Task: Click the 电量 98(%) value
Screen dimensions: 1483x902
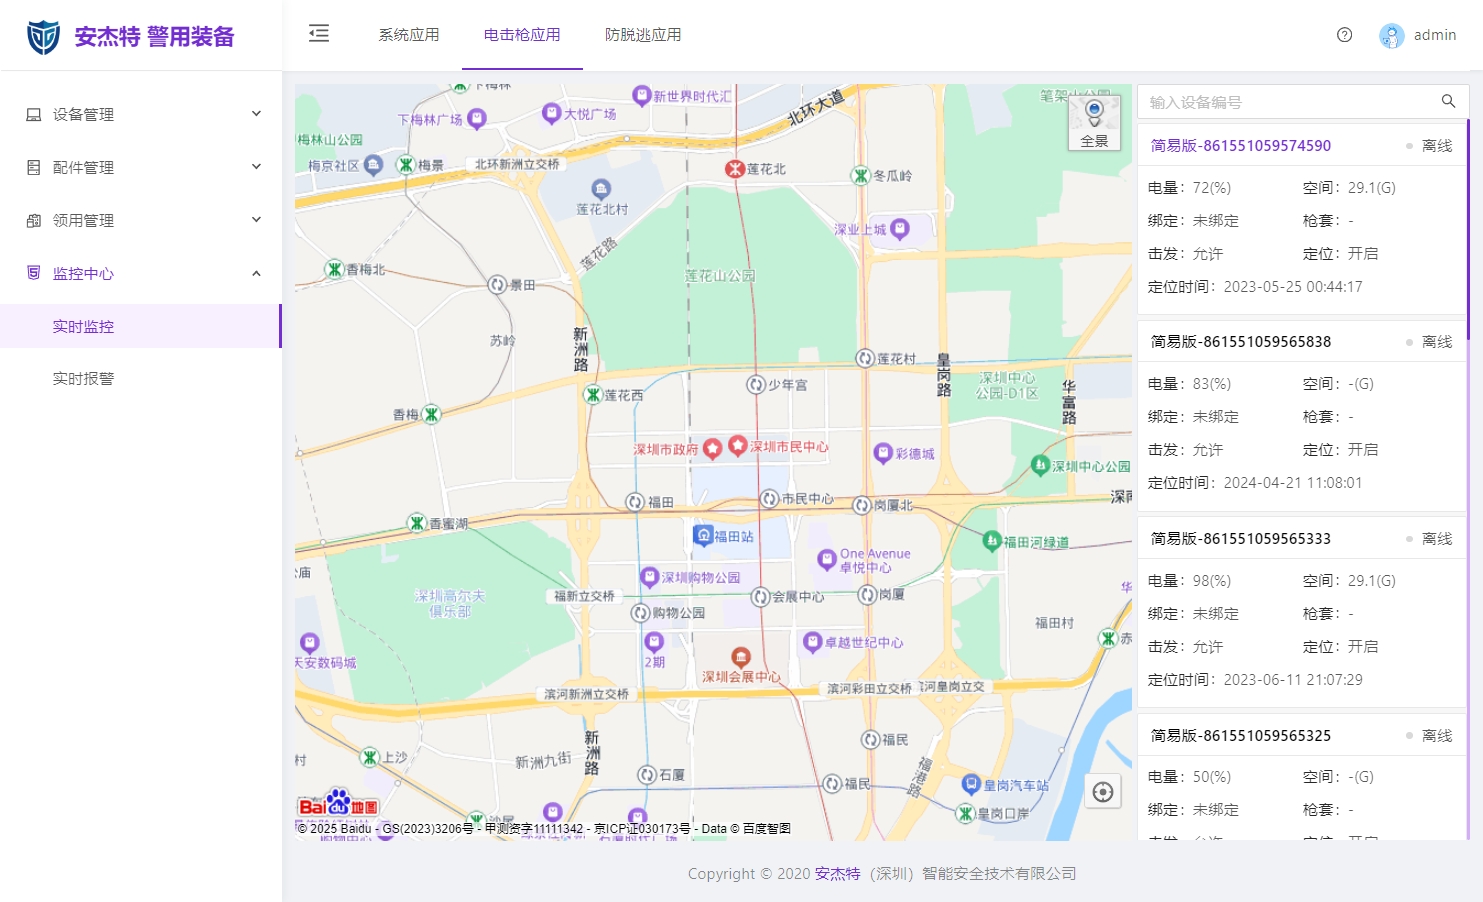Action: (1212, 581)
